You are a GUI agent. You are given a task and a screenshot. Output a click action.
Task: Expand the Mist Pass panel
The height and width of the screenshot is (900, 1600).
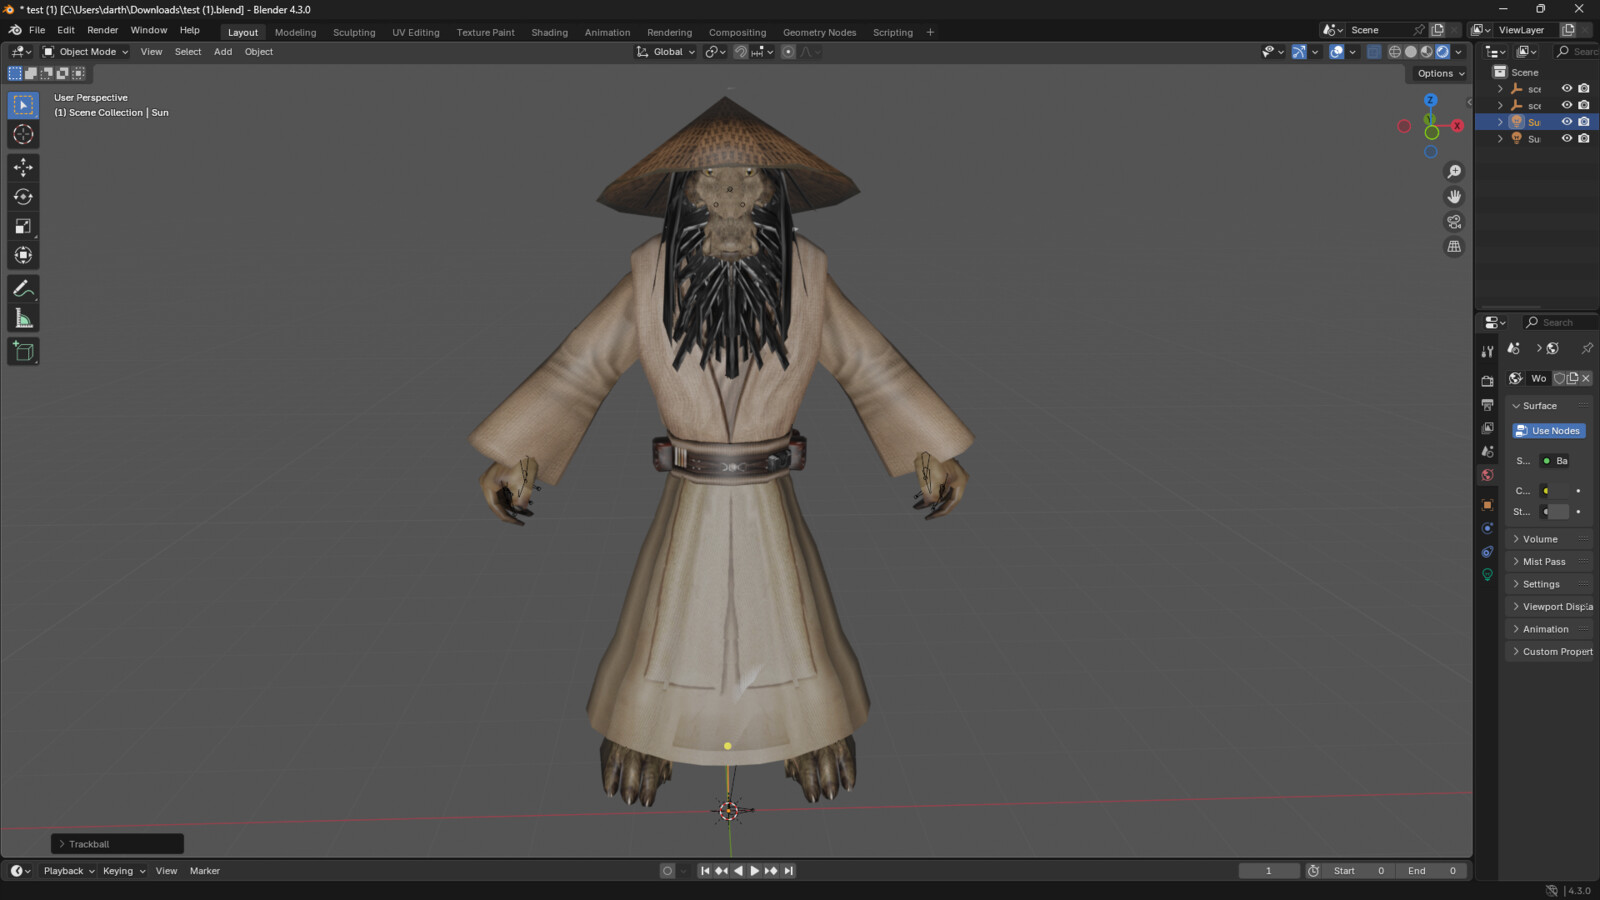(1548, 562)
